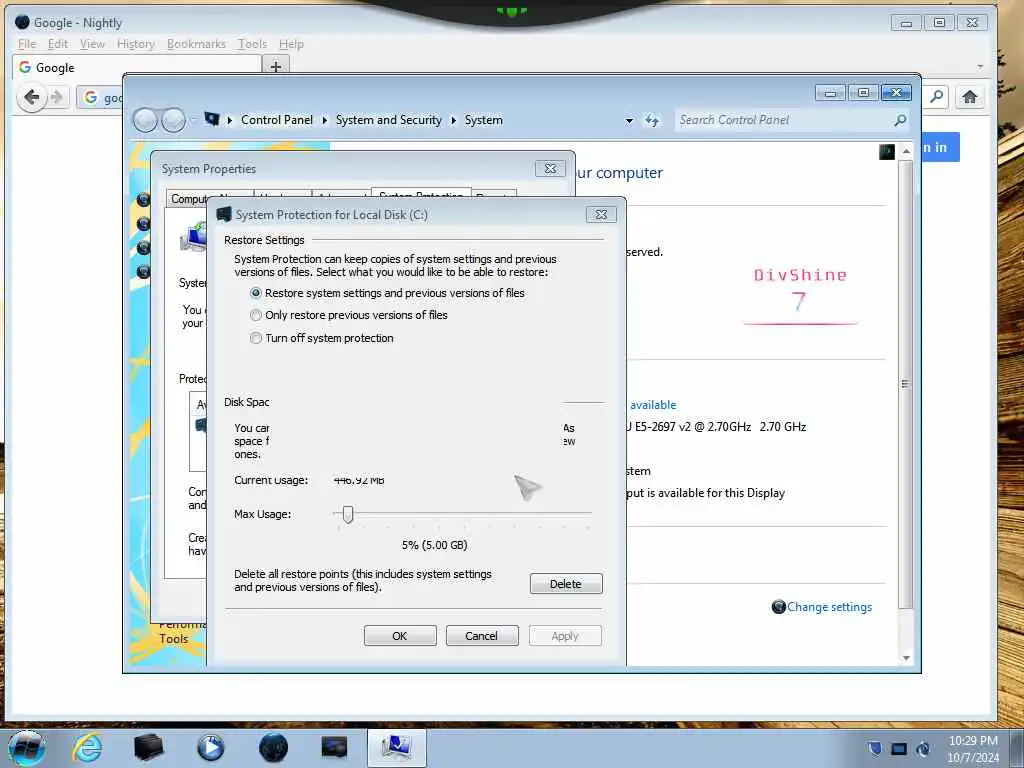Switch to Computer Name tab in System Properties
Screen dimensions: 1024x768
[188, 199]
